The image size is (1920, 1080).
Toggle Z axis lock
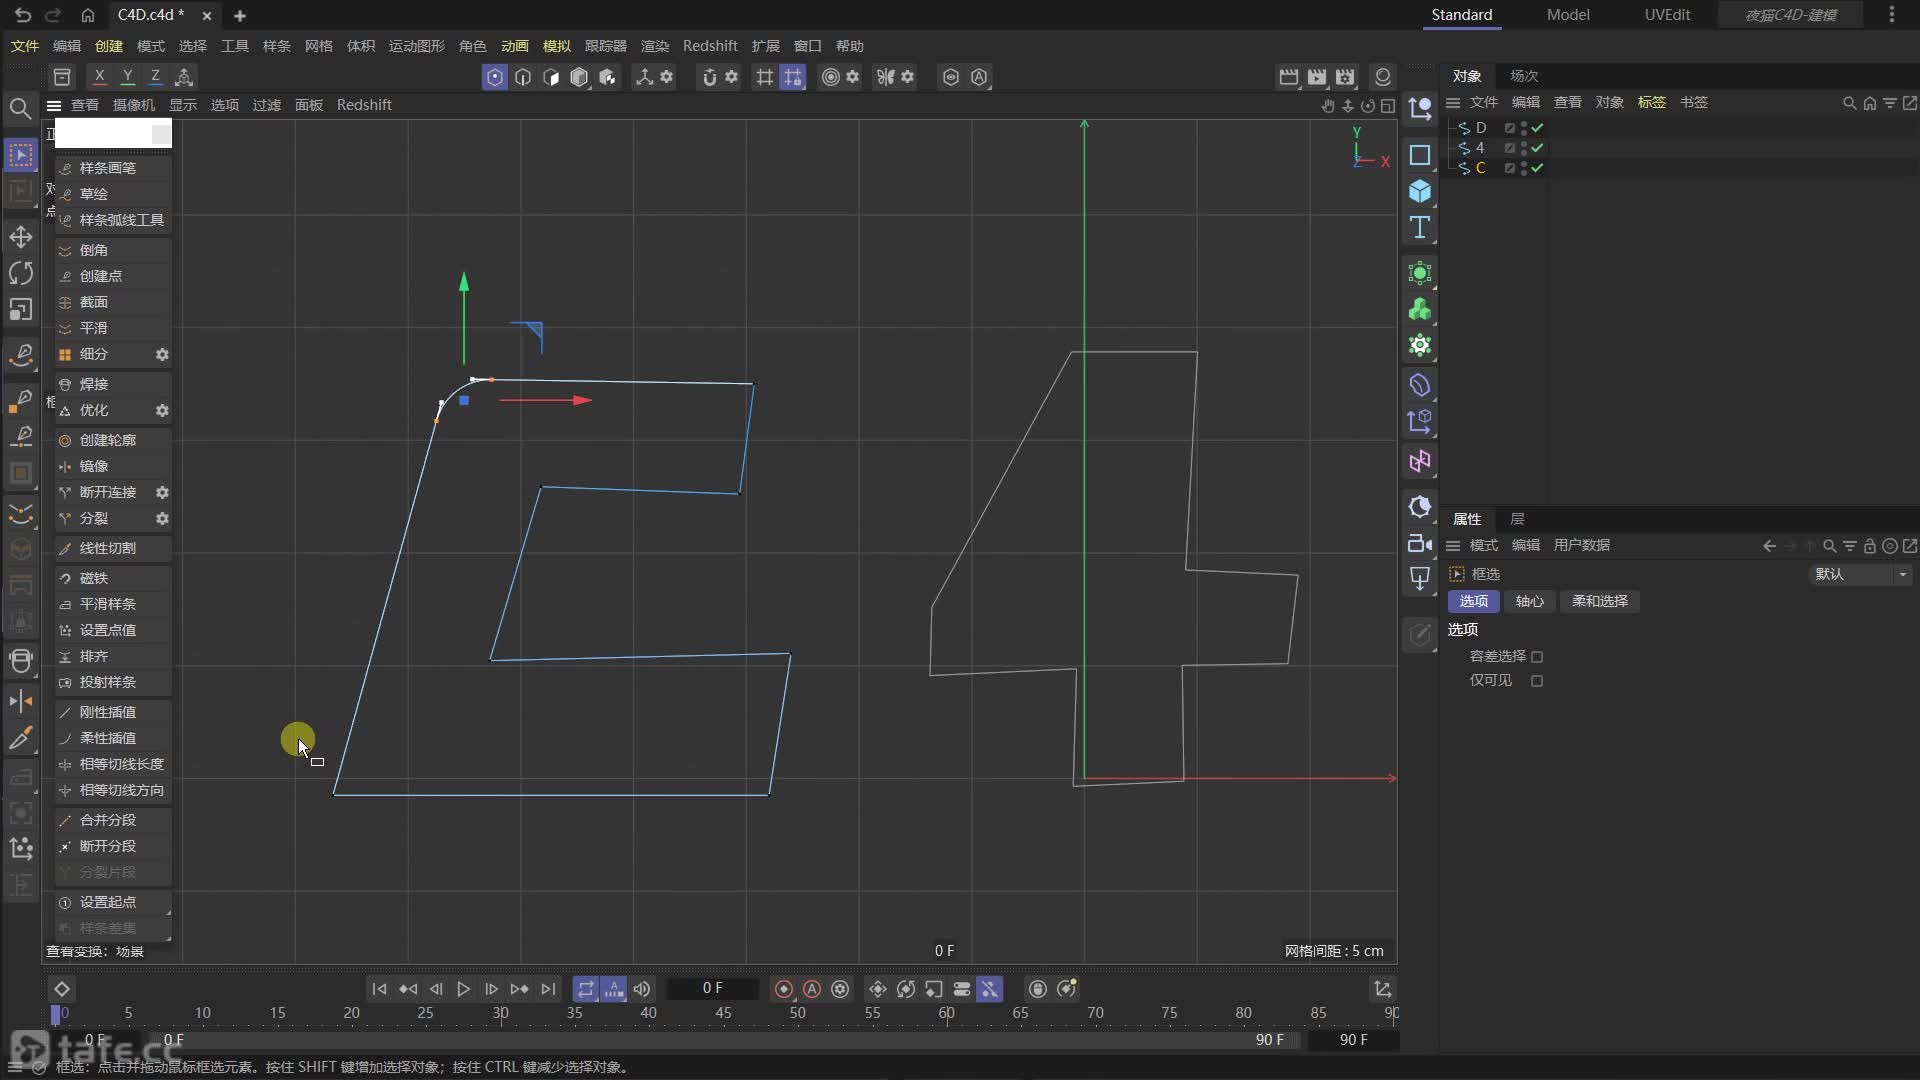point(155,77)
